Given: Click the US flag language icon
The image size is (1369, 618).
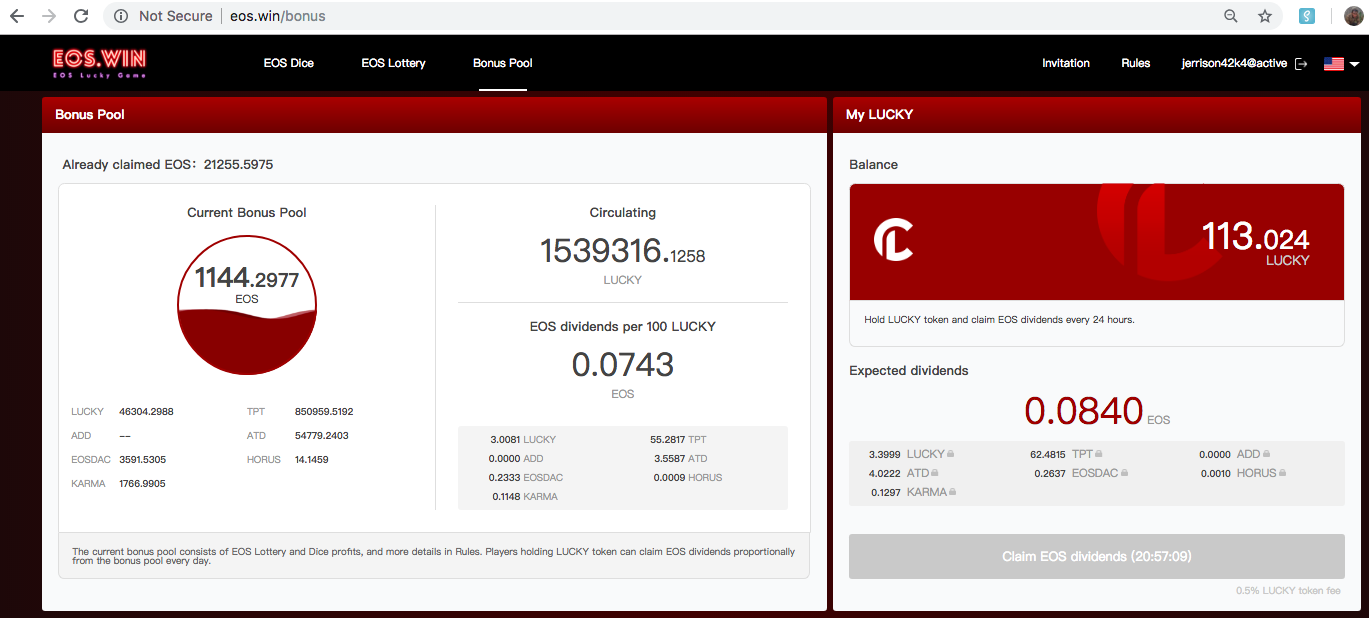Looking at the screenshot, I should click(1334, 63).
